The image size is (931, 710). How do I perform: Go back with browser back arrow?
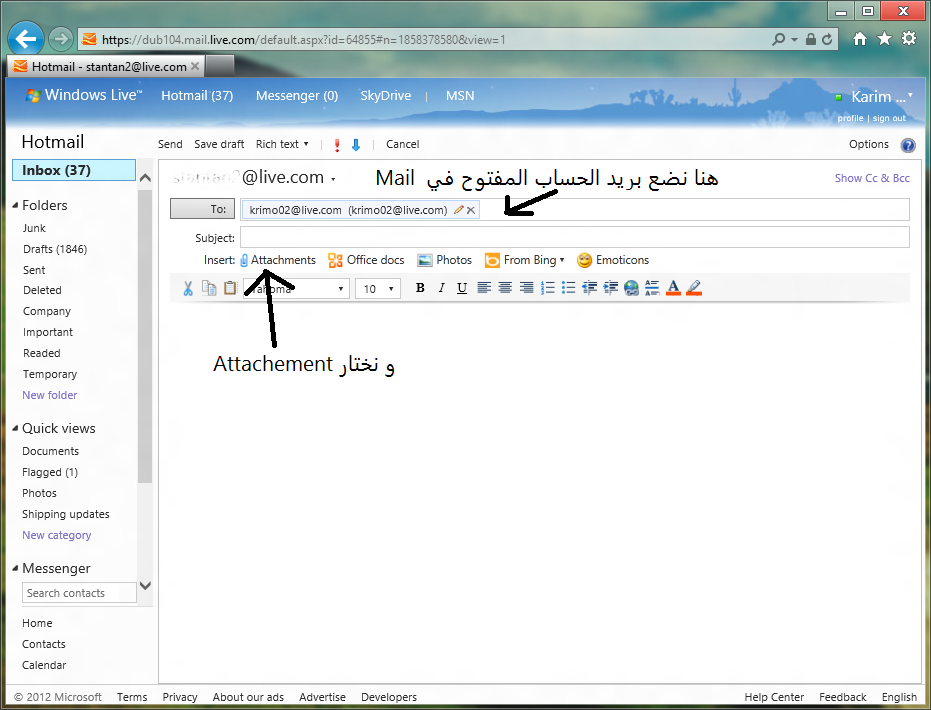[x=26, y=39]
